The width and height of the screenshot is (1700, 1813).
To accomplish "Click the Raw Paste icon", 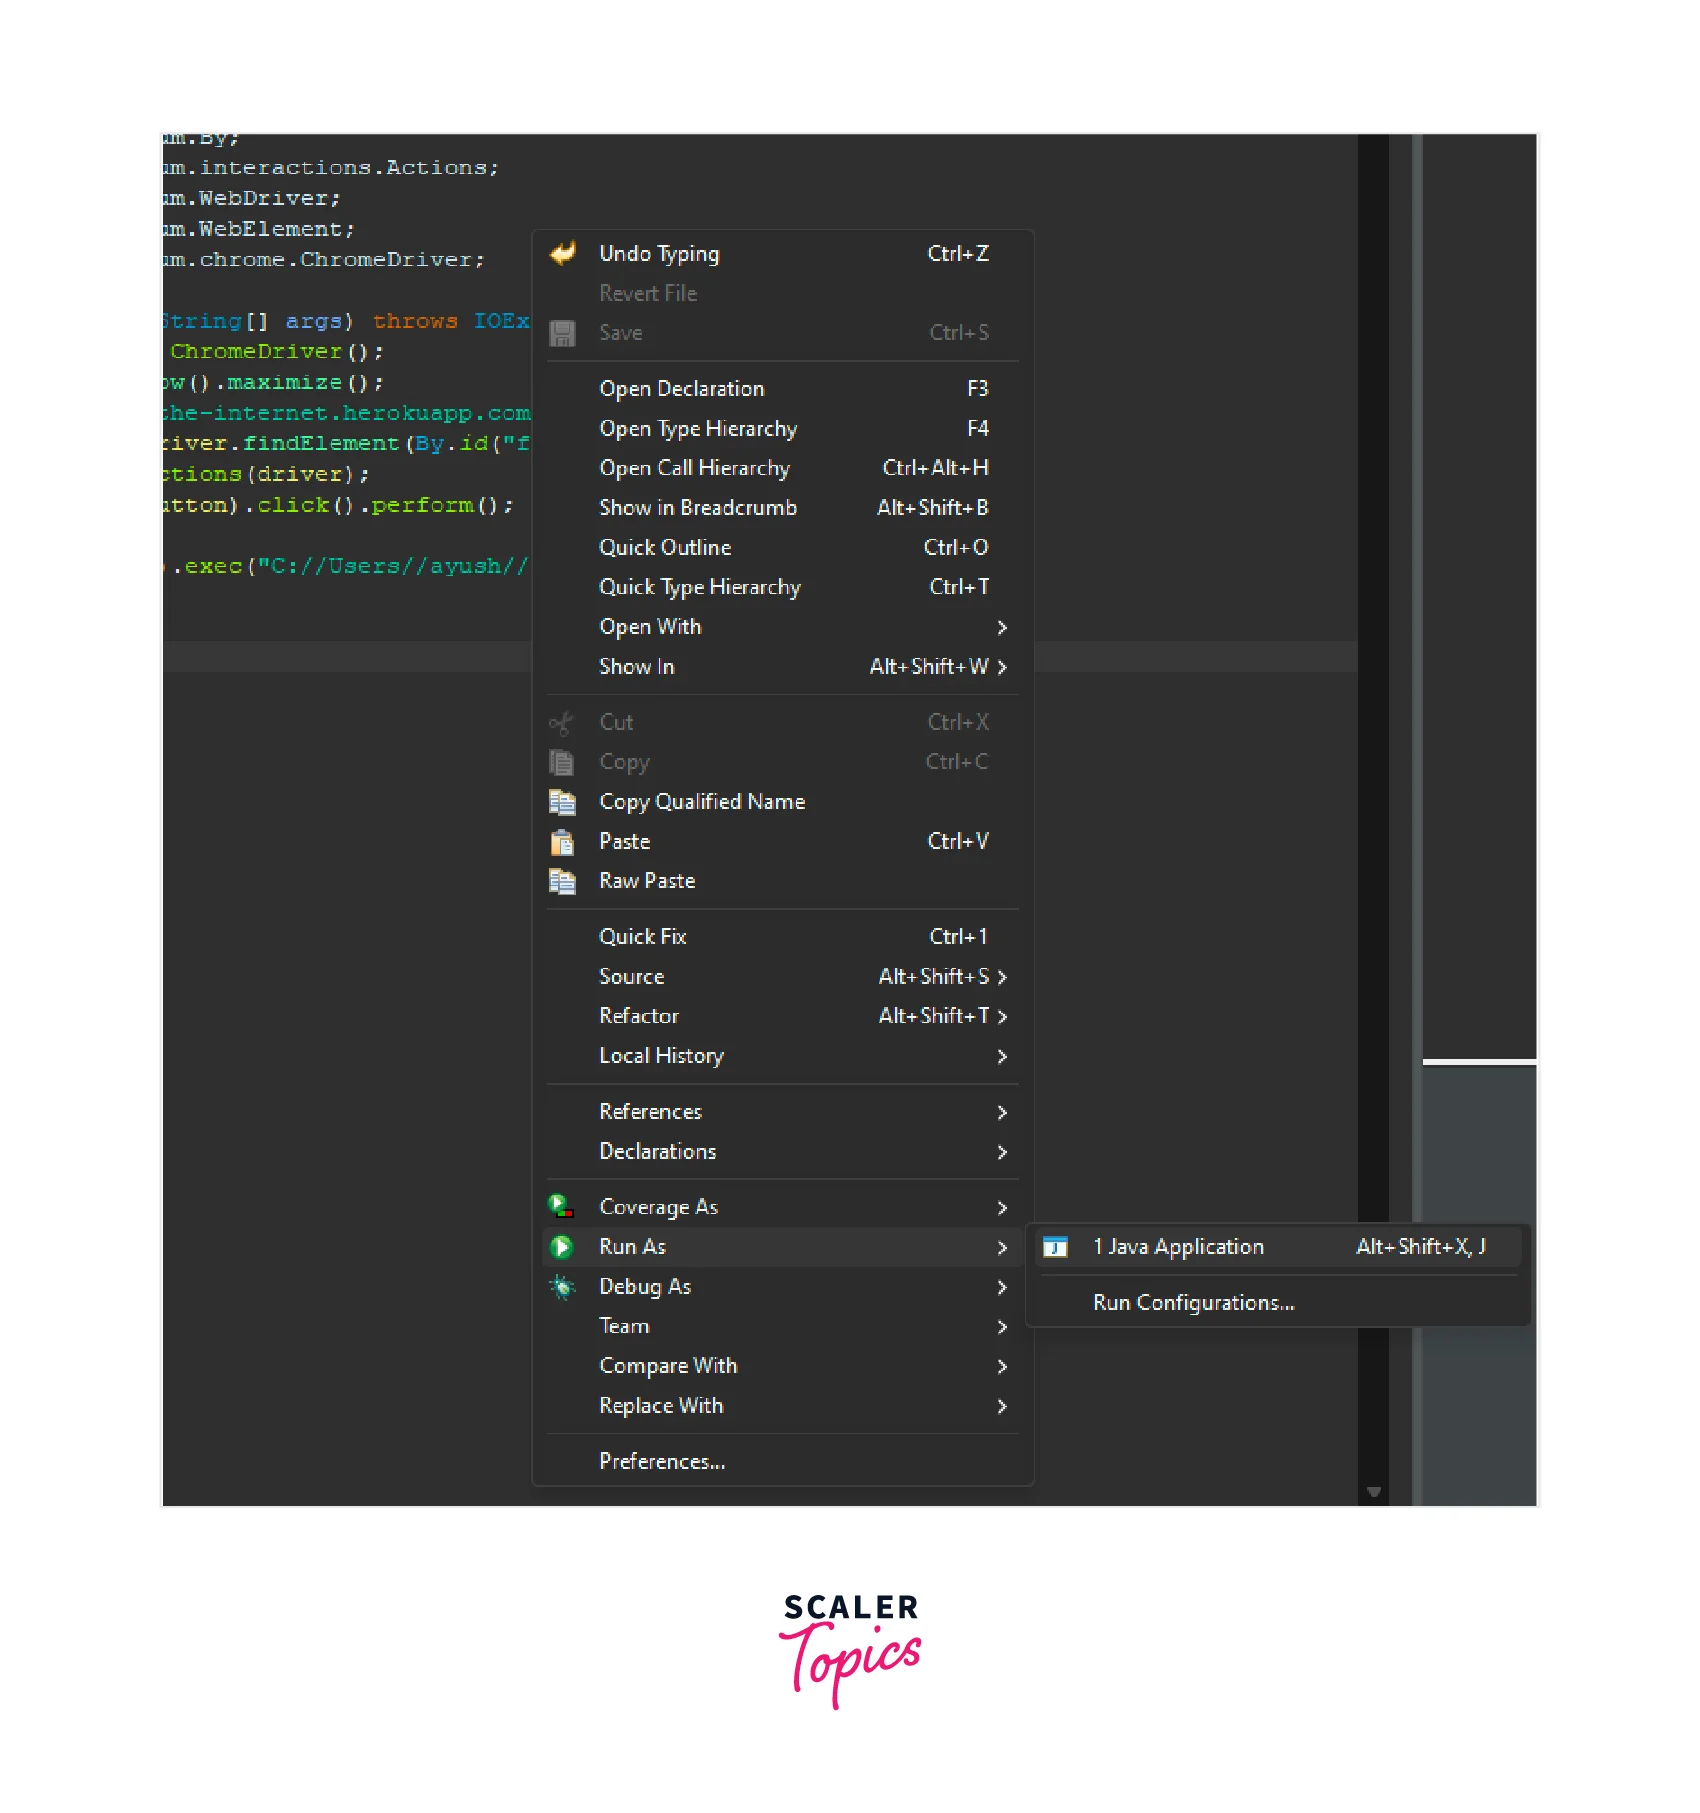I will (562, 881).
